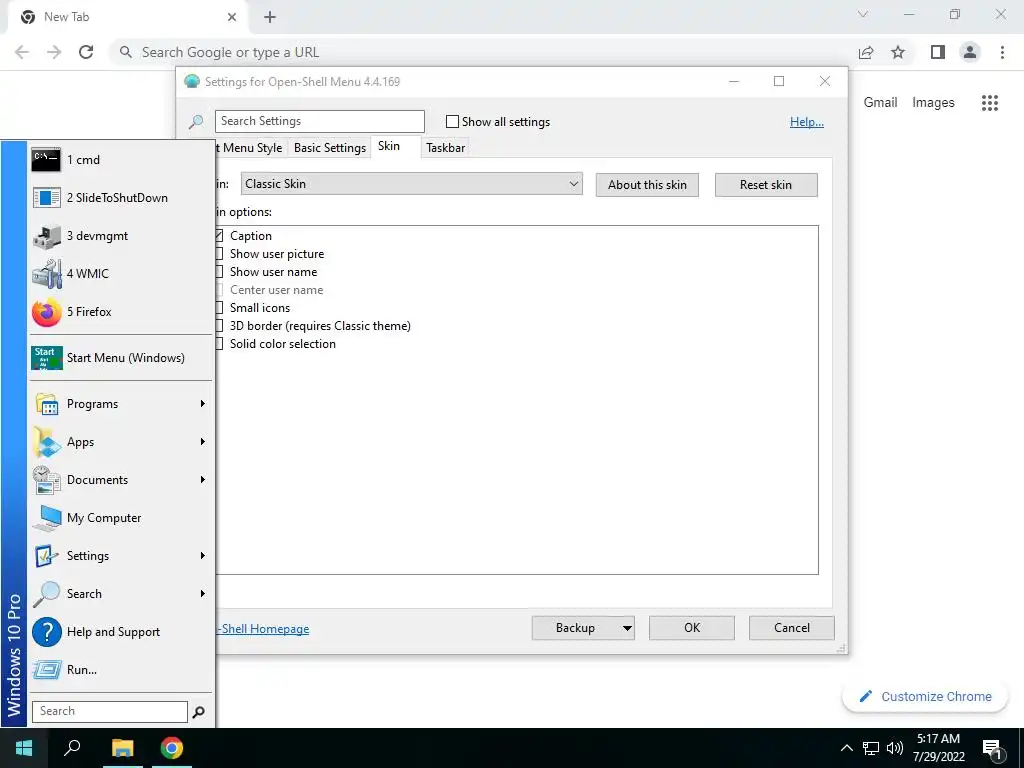Click the start menu Search box
This screenshot has width=1024, height=768.
point(110,712)
